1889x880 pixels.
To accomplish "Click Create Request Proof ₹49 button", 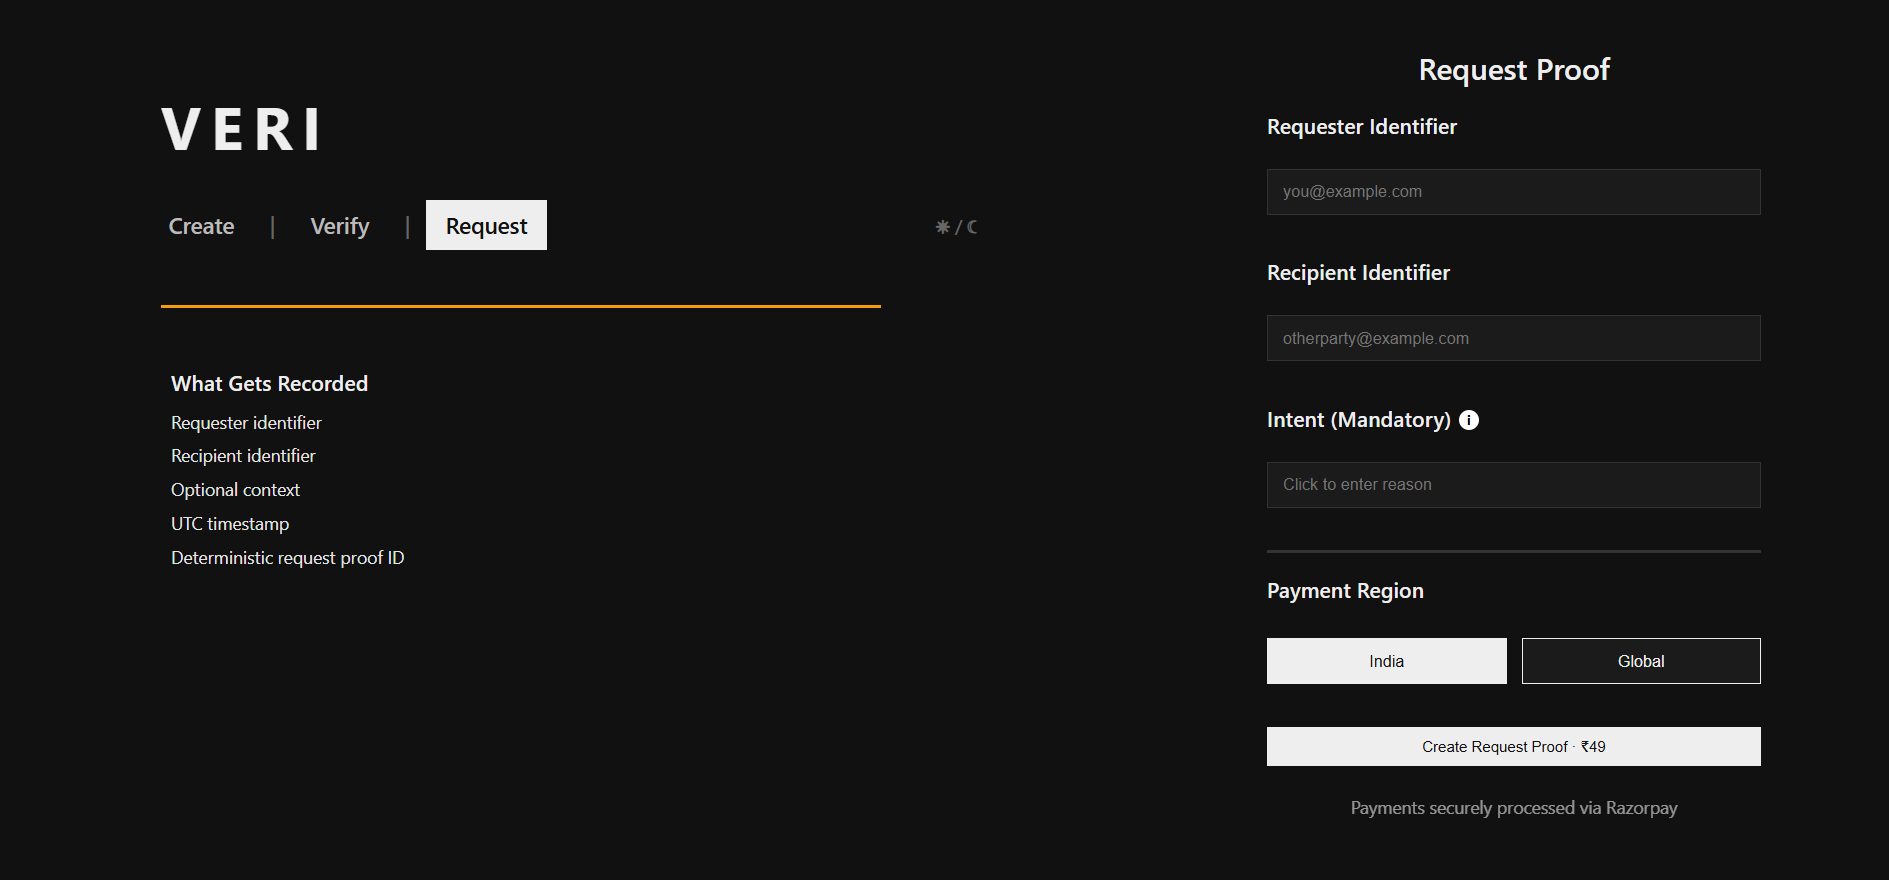I will pyautogui.click(x=1513, y=746).
